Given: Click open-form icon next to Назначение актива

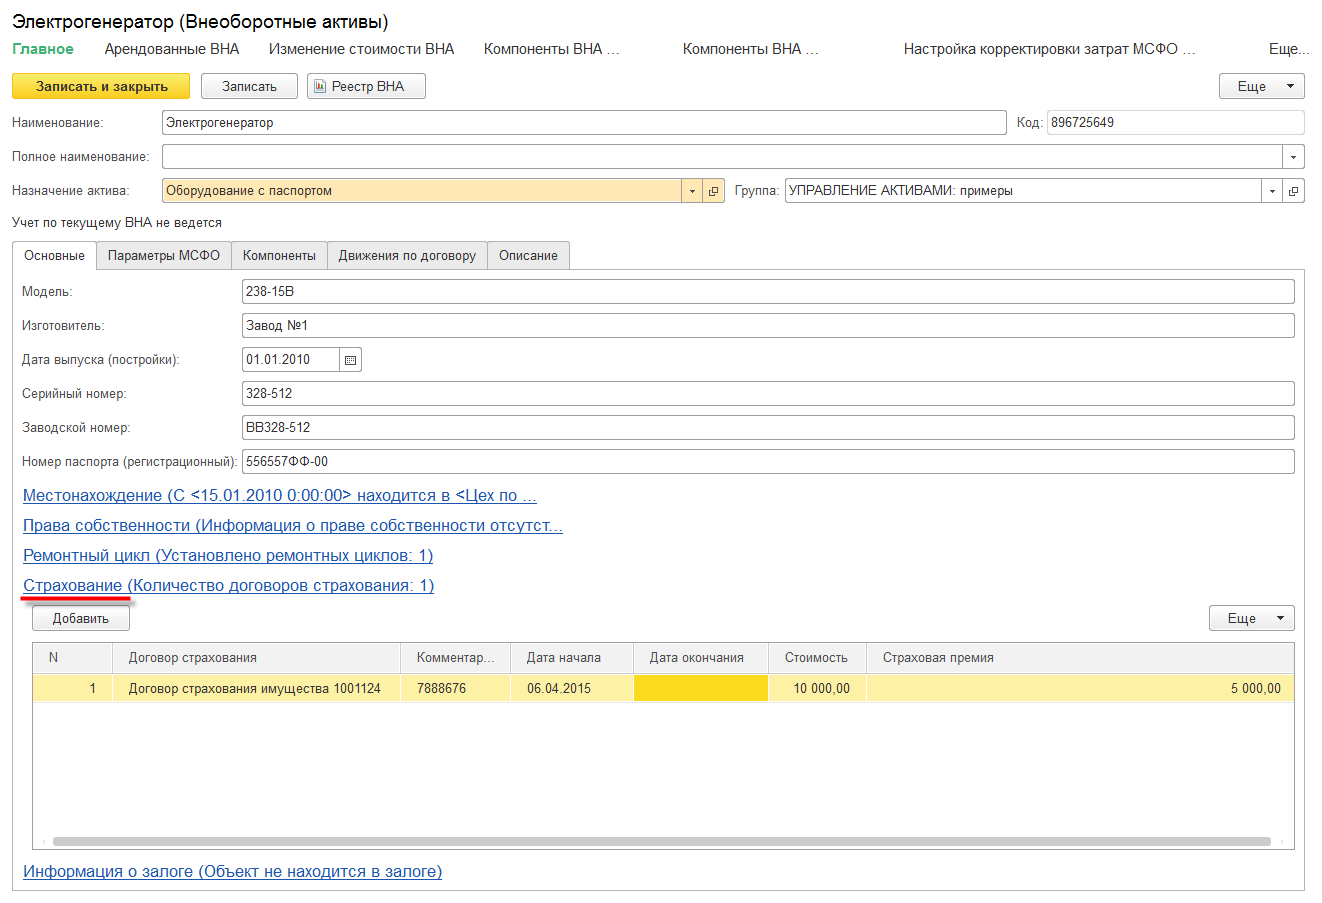Looking at the screenshot, I should [714, 191].
